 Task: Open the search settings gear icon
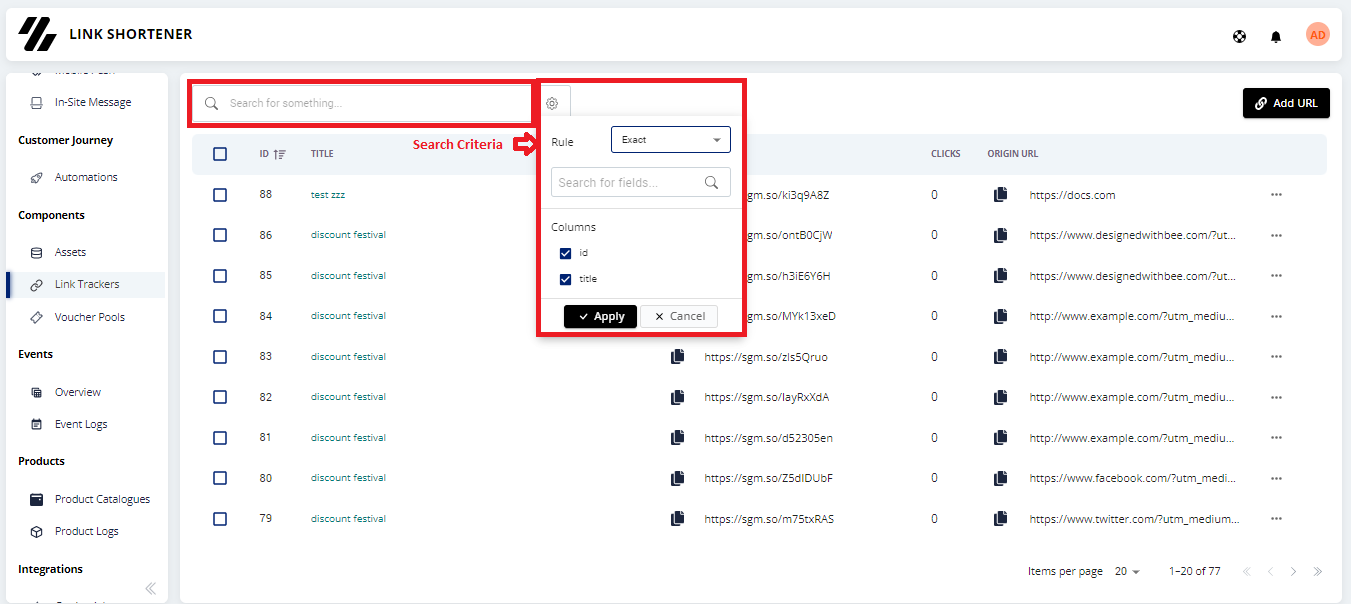pyautogui.click(x=552, y=103)
